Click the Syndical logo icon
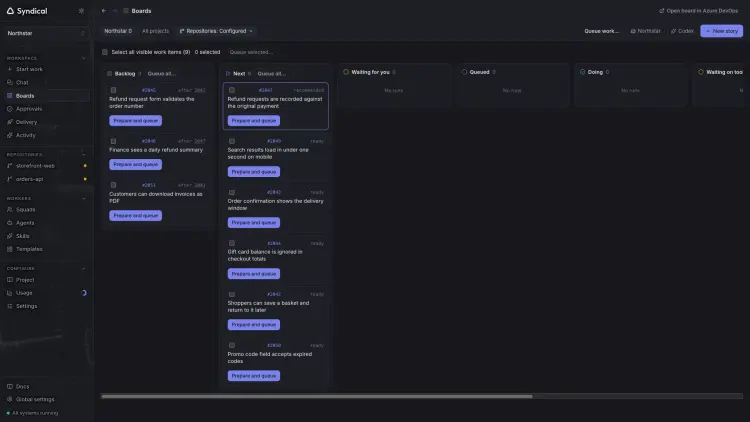 tap(10, 11)
